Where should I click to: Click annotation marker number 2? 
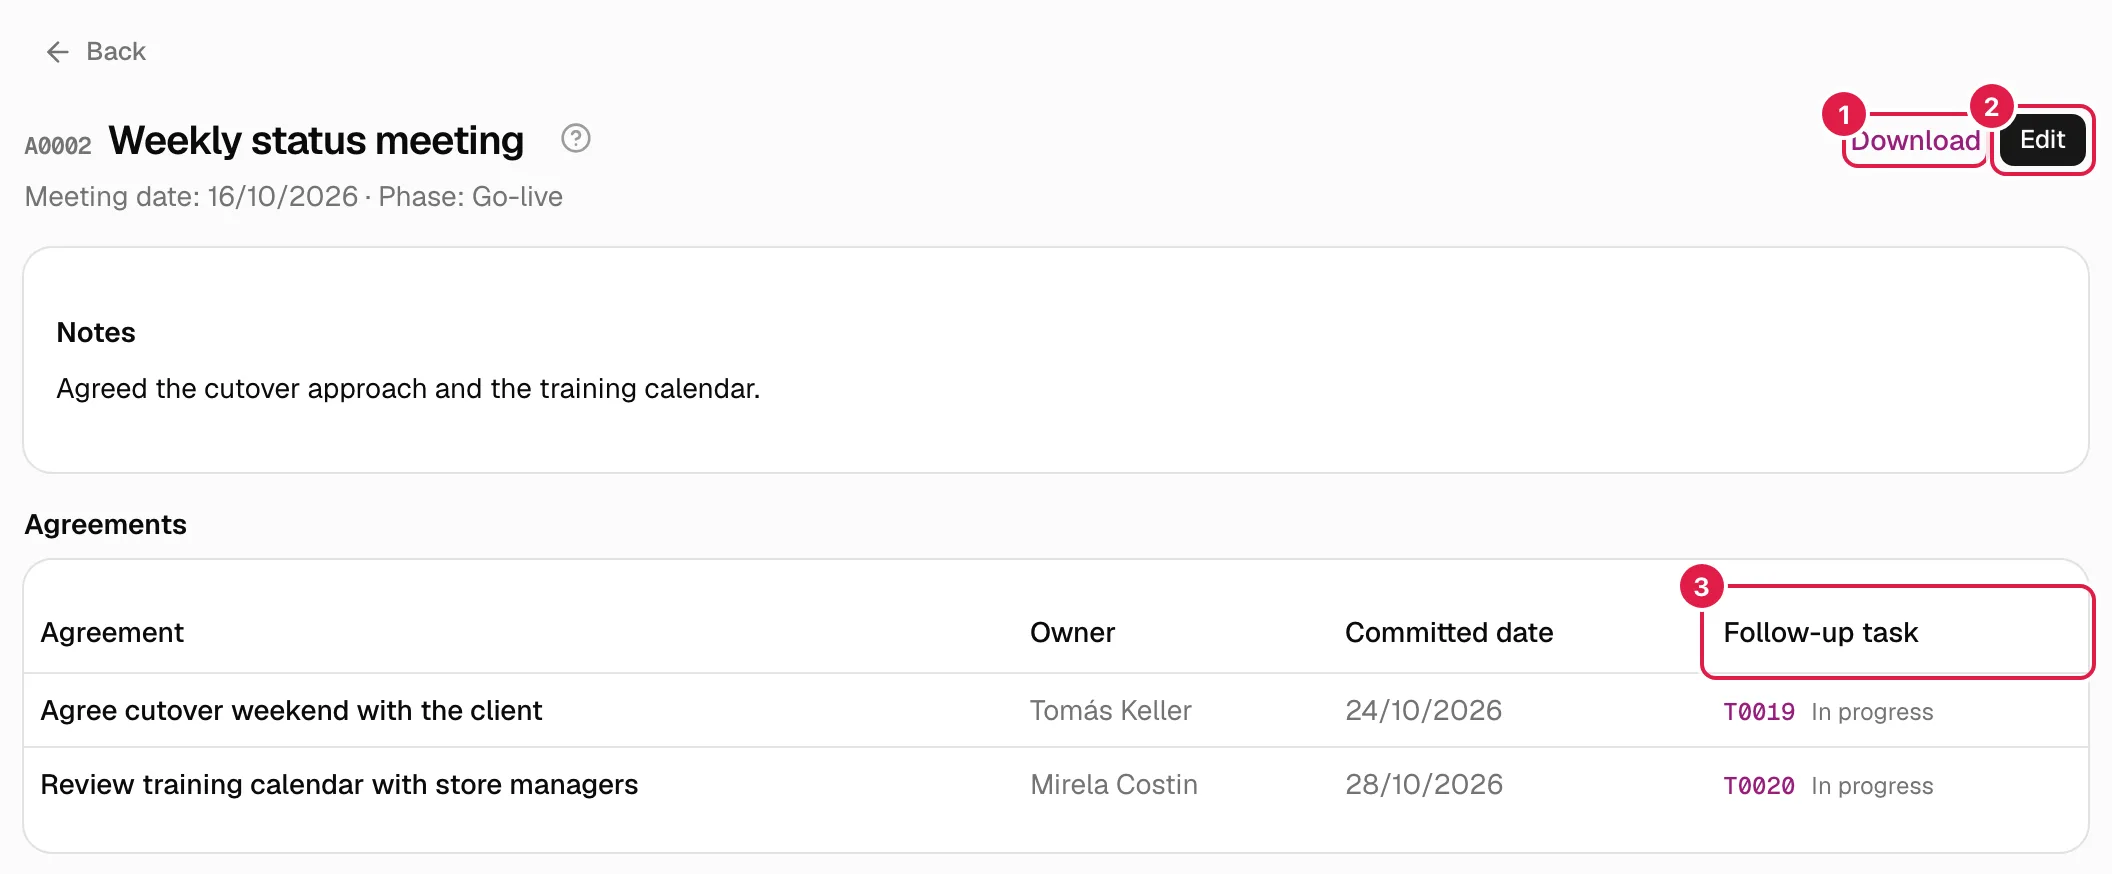click(1991, 106)
